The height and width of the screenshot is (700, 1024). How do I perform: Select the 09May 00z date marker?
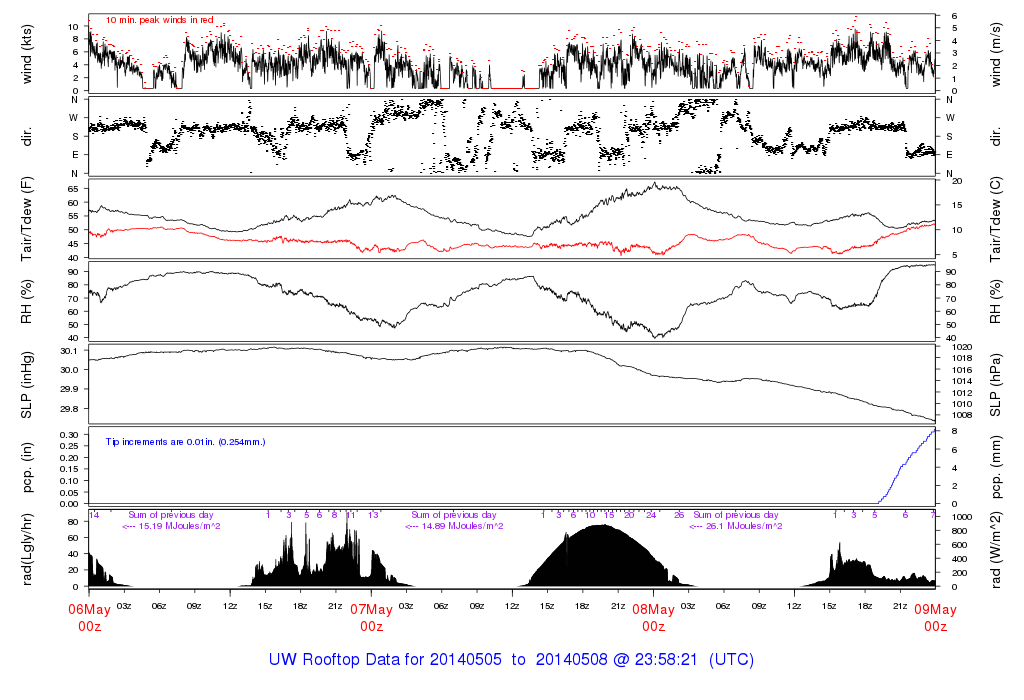pos(935,617)
